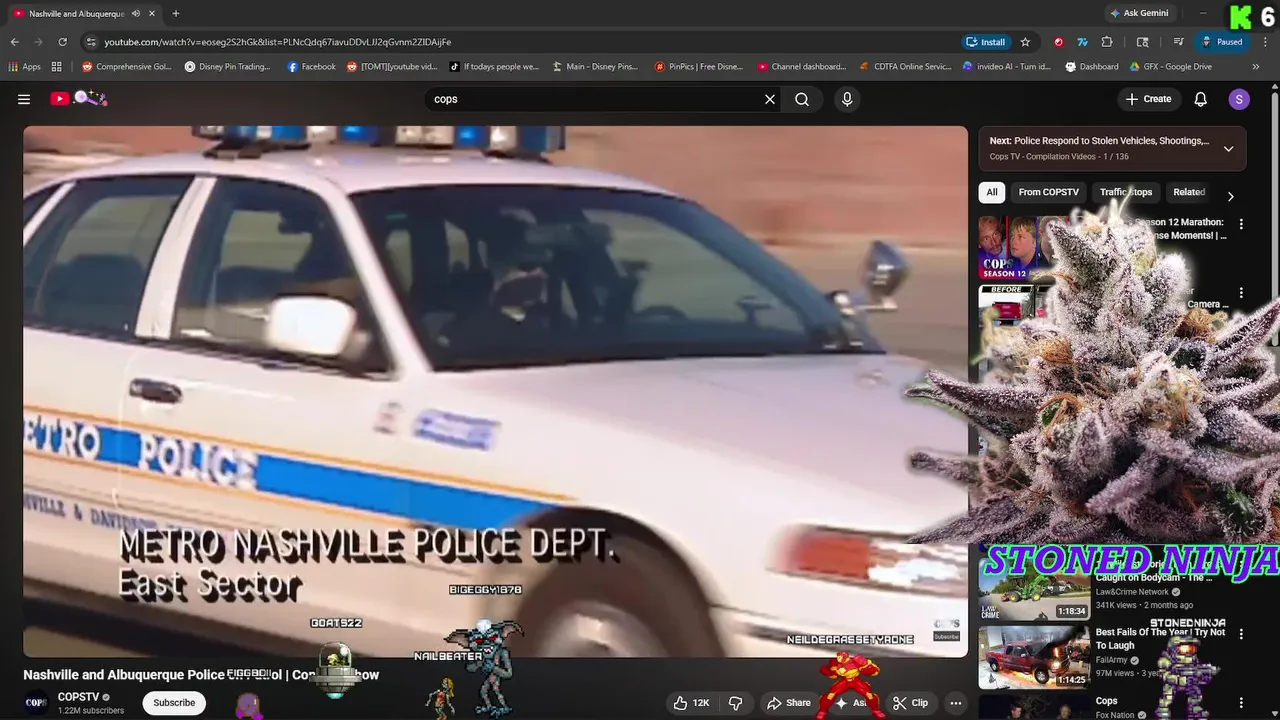Click the blue TV extension icon
Screen dimensions: 1280x720
click(1083, 42)
